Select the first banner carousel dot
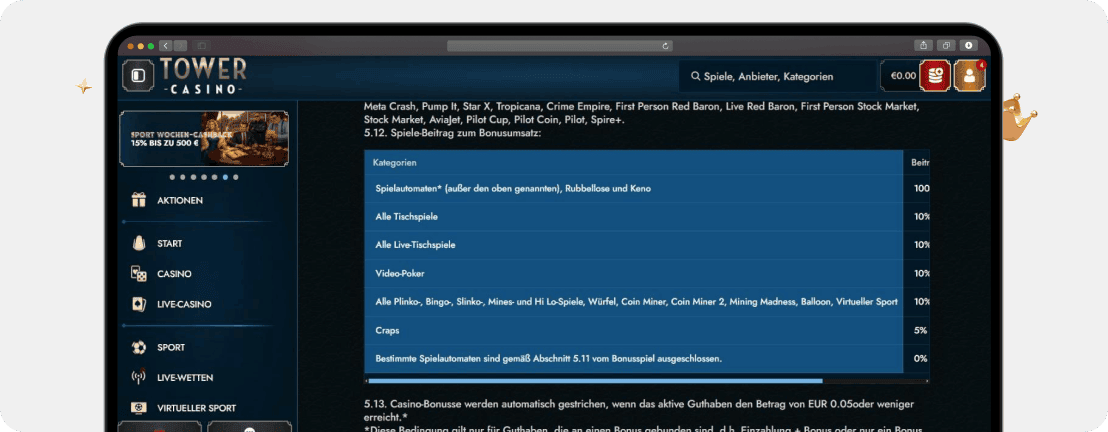This screenshot has width=1108, height=432. coord(172,177)
